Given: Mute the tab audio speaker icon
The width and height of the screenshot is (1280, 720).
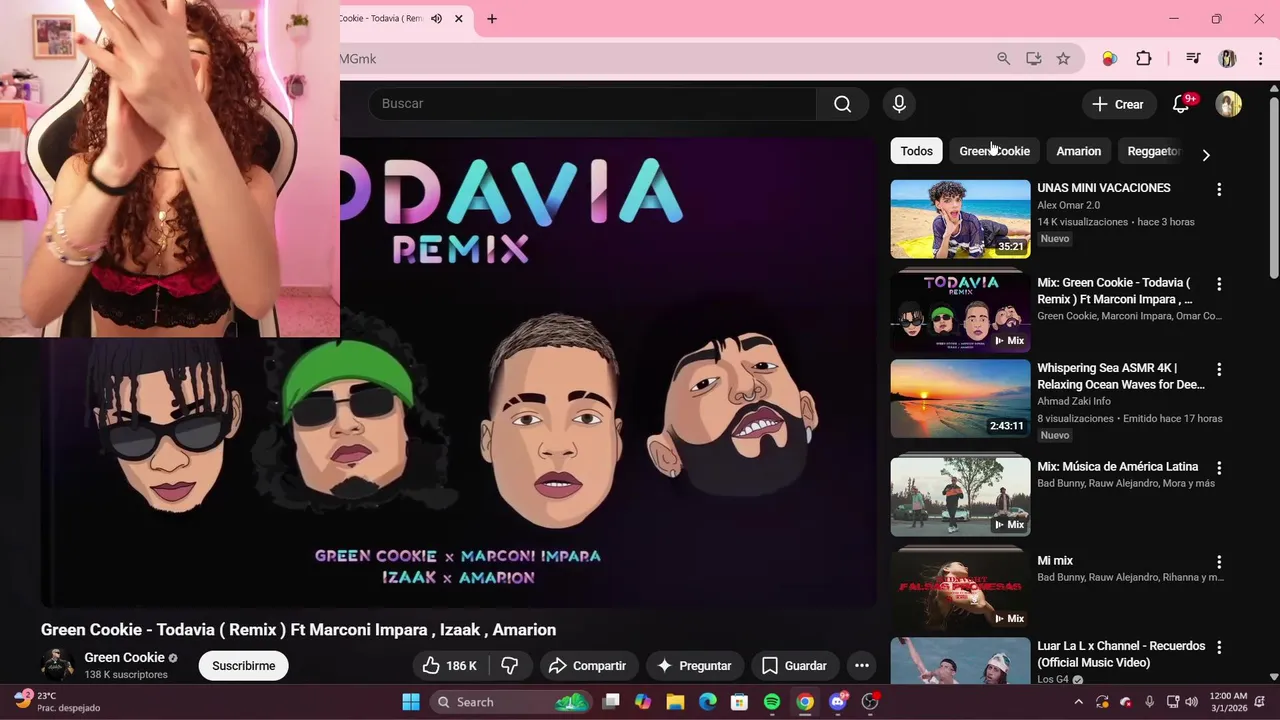Looking at the screenshot, I should pyautogui.click(x=436, y=19).
